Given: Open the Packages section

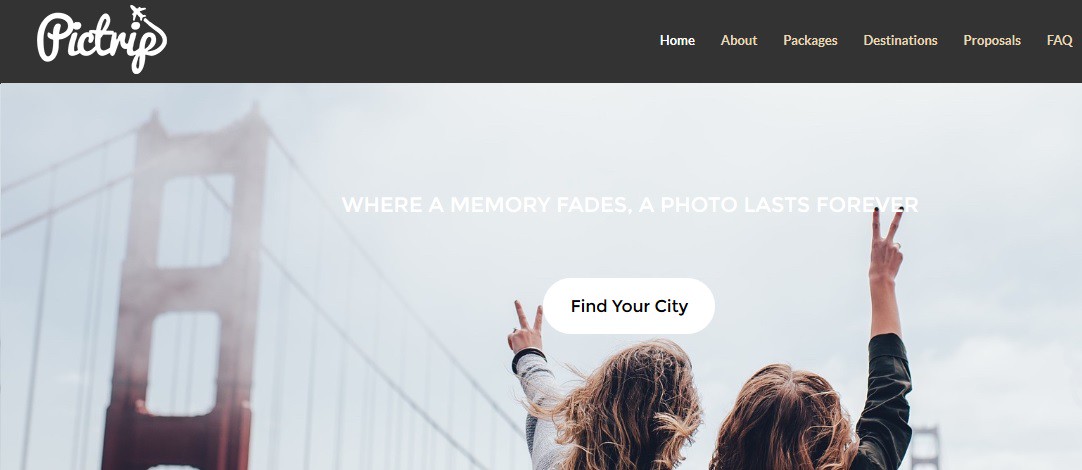Looking at the screenshot, I should (x=810, y=41).
